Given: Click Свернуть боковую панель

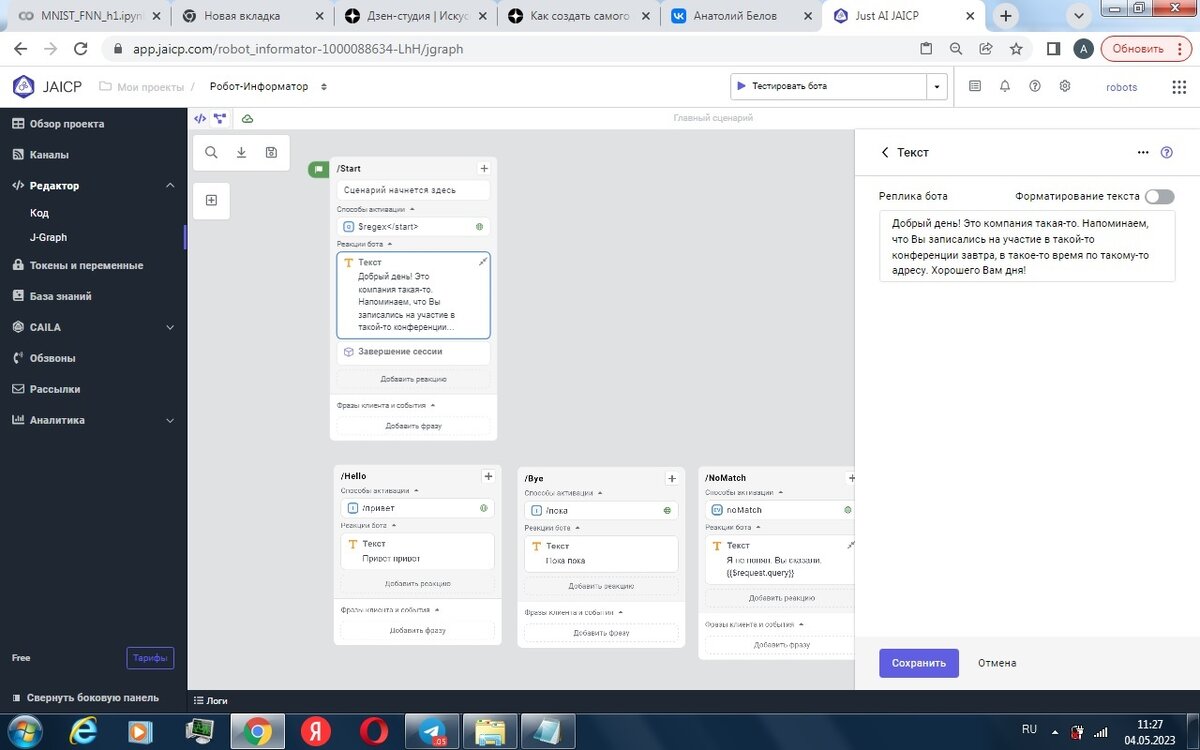Looking at the screenshot, I should pyautogui.click(x=92, y=698).
